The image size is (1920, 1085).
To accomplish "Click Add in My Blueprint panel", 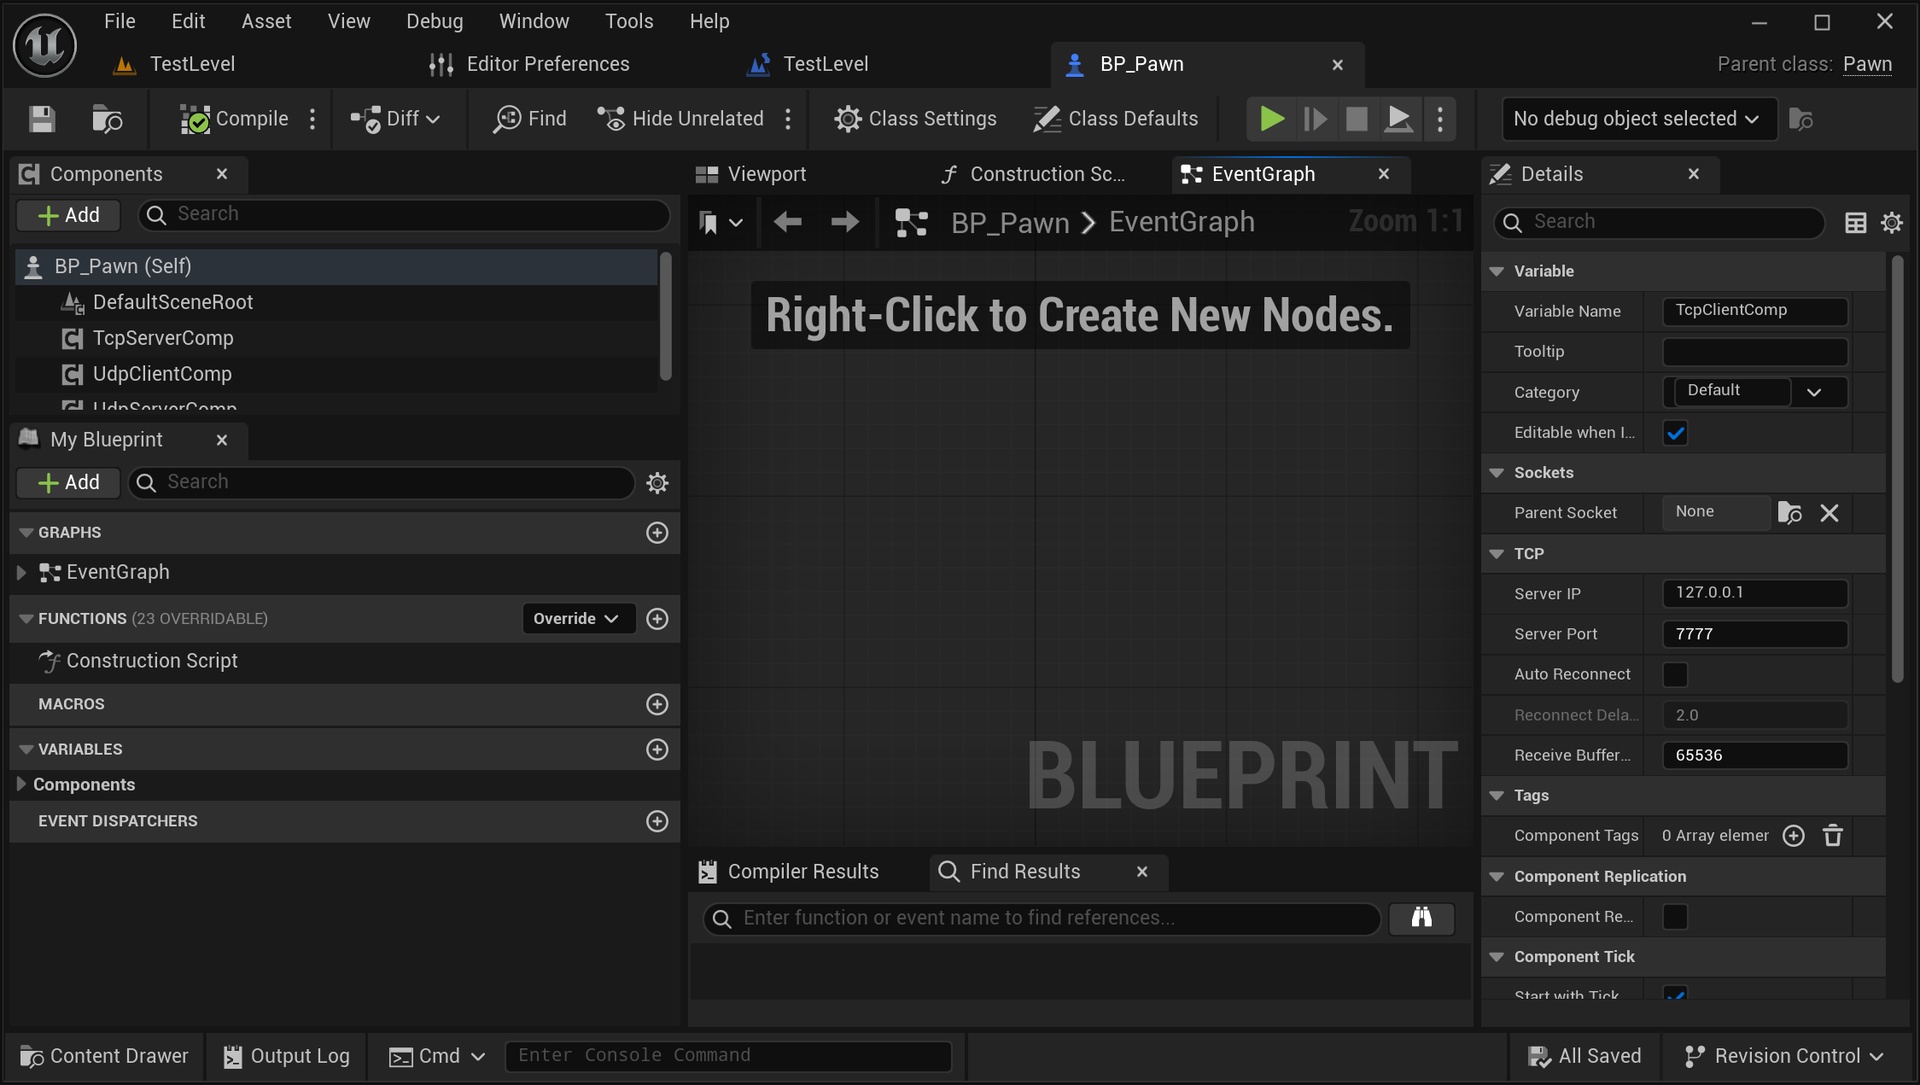I will coord(68,483).
